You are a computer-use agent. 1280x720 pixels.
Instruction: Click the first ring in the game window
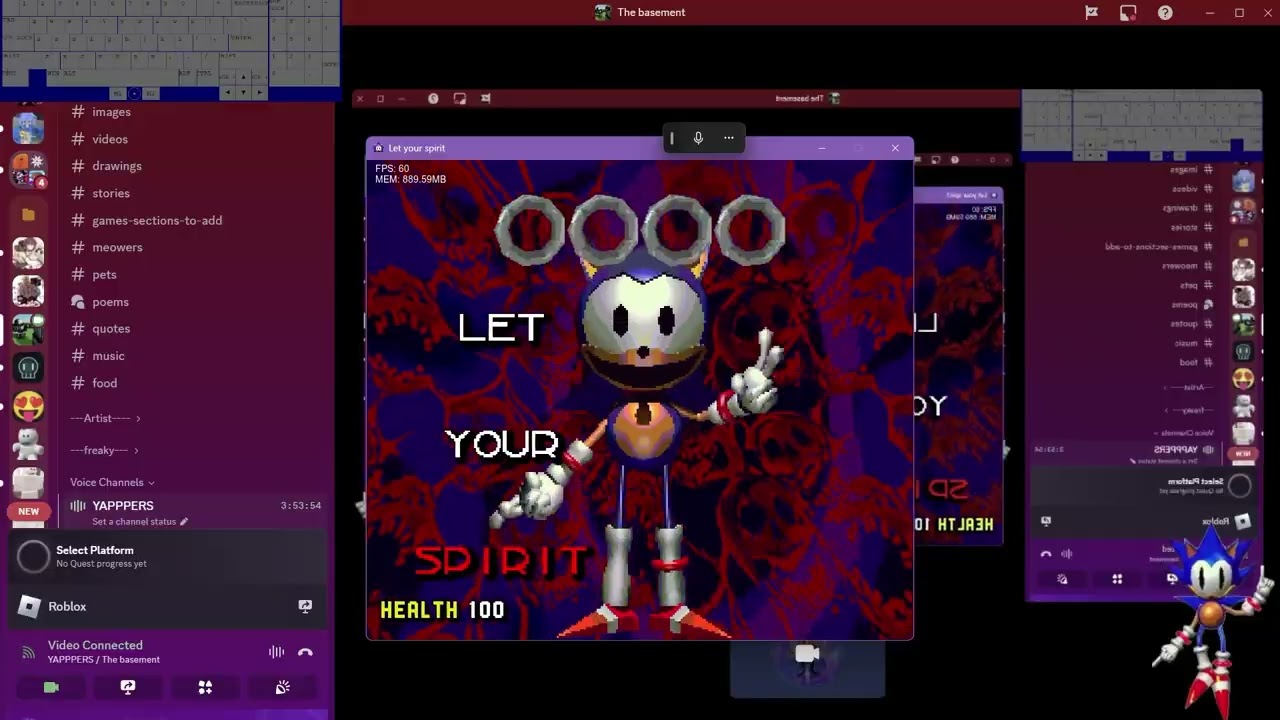point(531,230)
